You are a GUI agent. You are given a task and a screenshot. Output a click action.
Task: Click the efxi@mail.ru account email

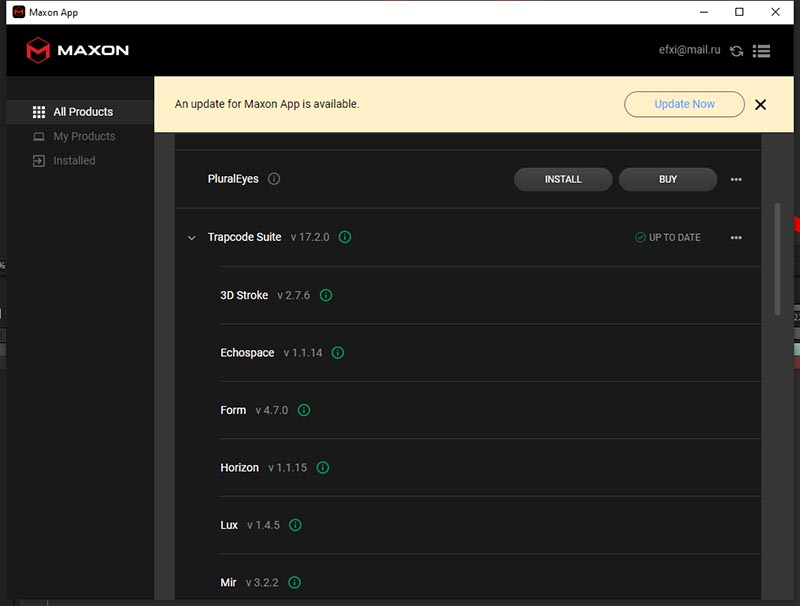pos(689,50)
